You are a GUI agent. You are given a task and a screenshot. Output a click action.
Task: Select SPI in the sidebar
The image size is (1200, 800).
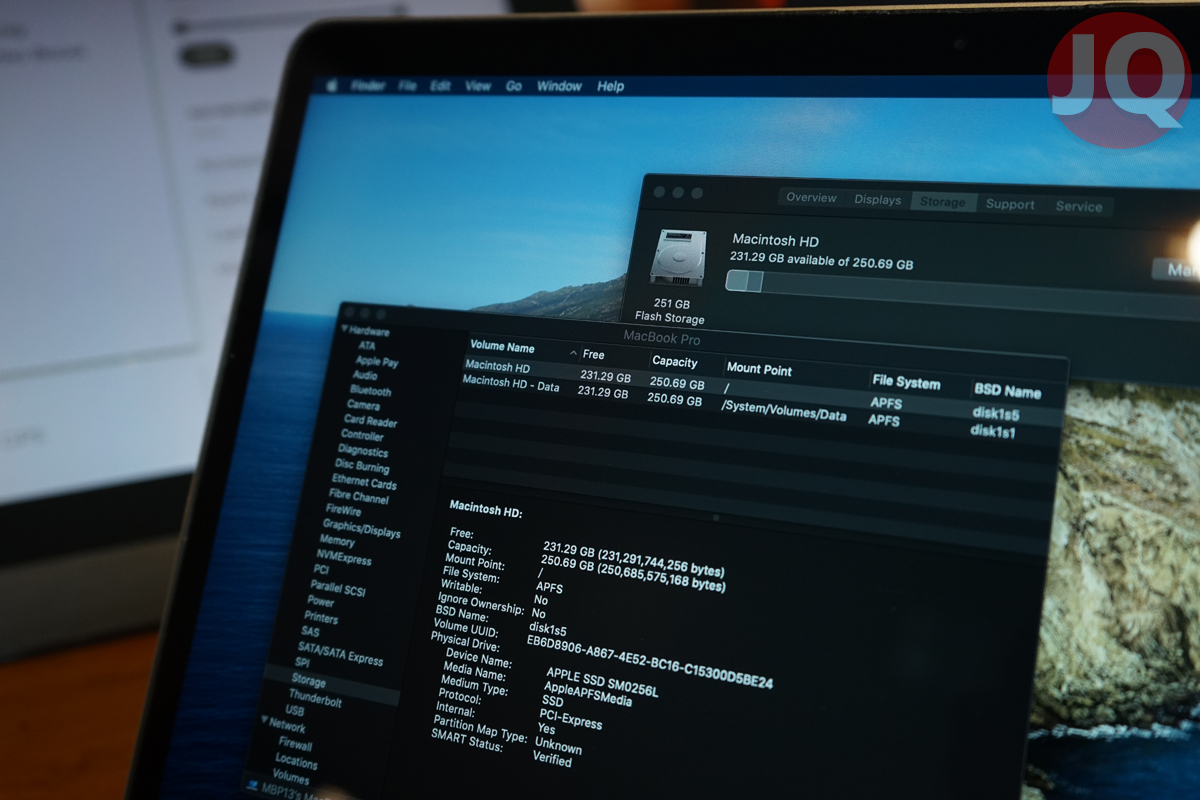click(x=302, y=664)
